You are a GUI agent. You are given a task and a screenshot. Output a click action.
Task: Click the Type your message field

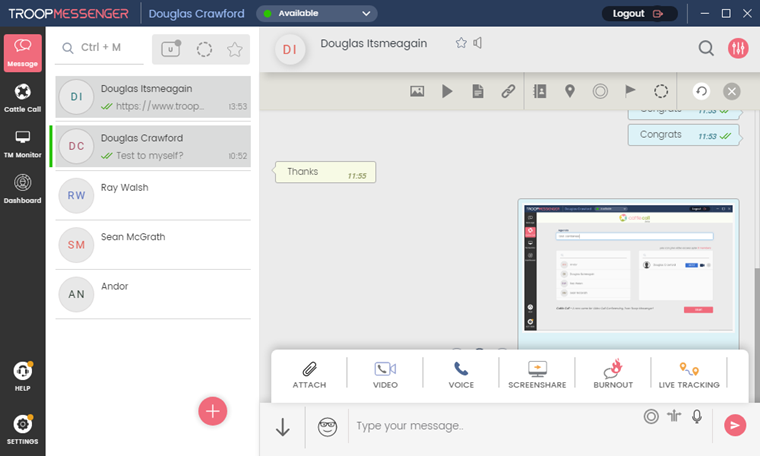point(494,426)
